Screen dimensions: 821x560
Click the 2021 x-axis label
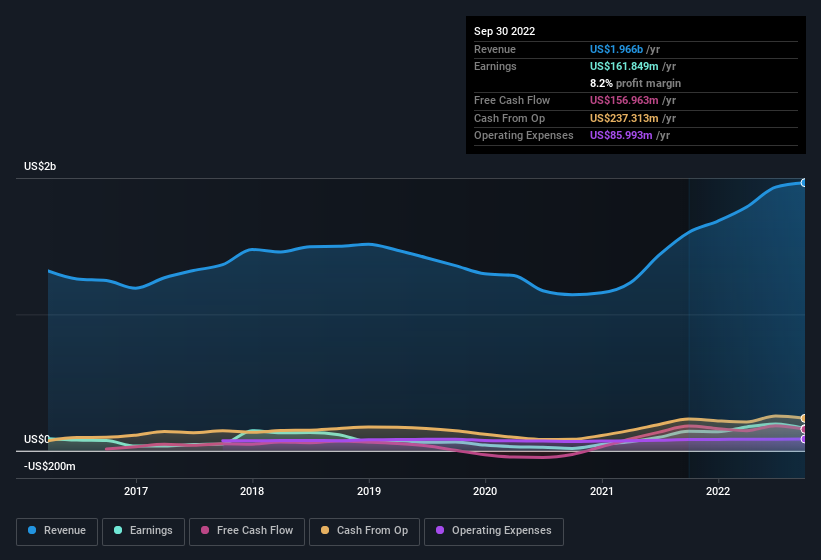(x=602, y=491)
